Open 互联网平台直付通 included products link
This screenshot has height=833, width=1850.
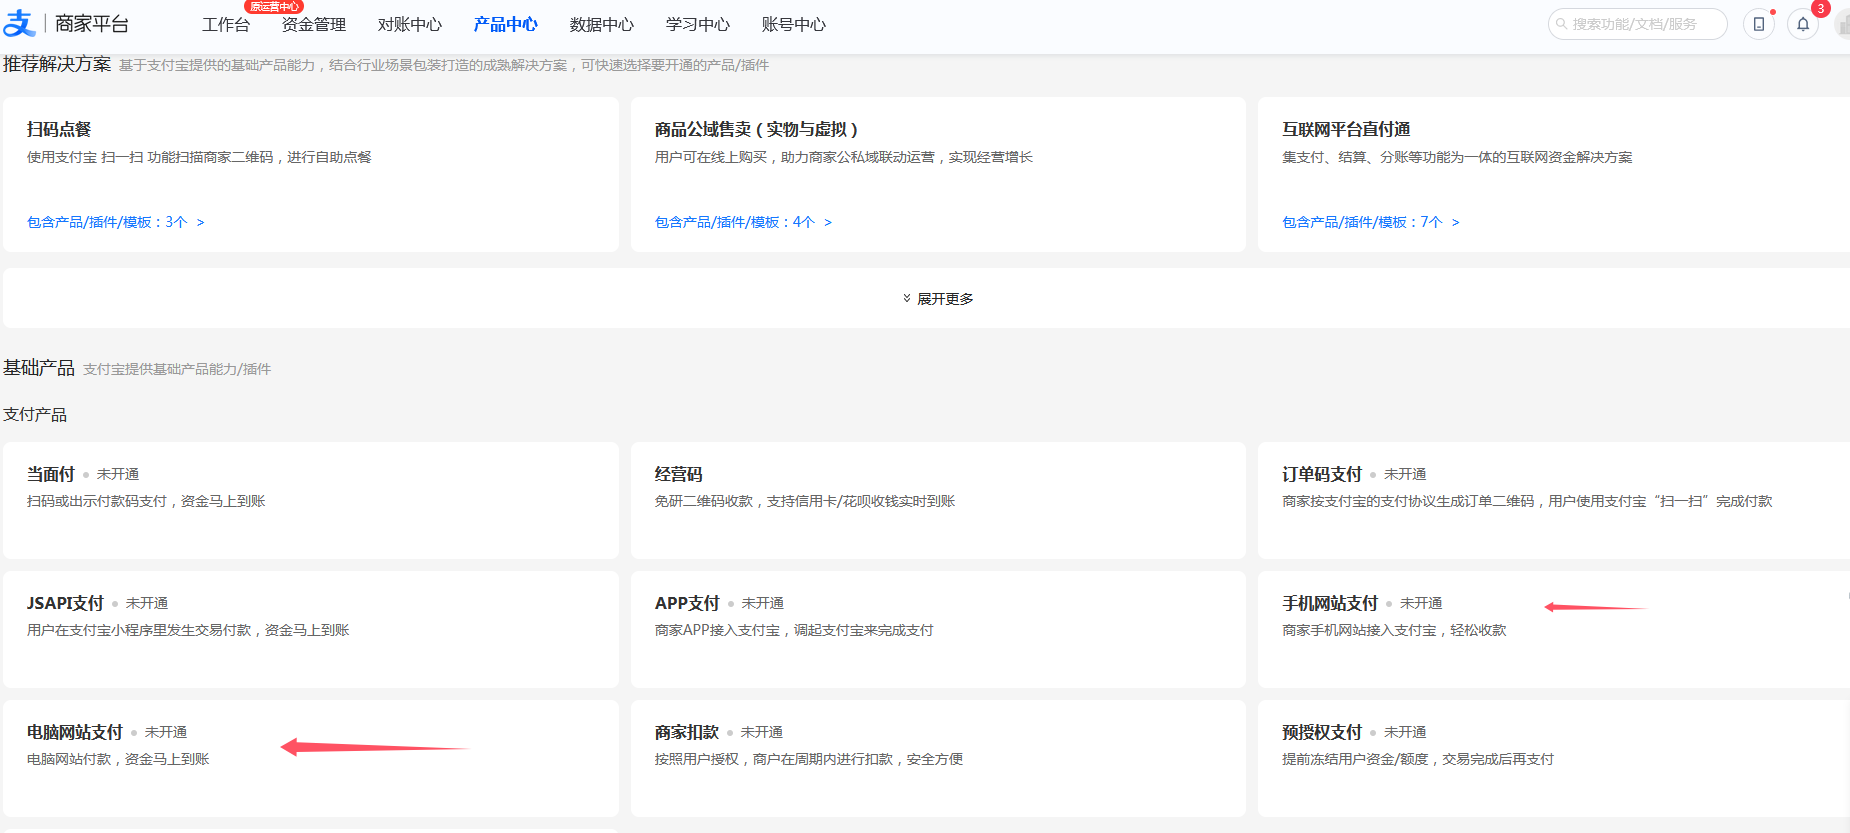pyautogui.click(x=1370, y=222)
